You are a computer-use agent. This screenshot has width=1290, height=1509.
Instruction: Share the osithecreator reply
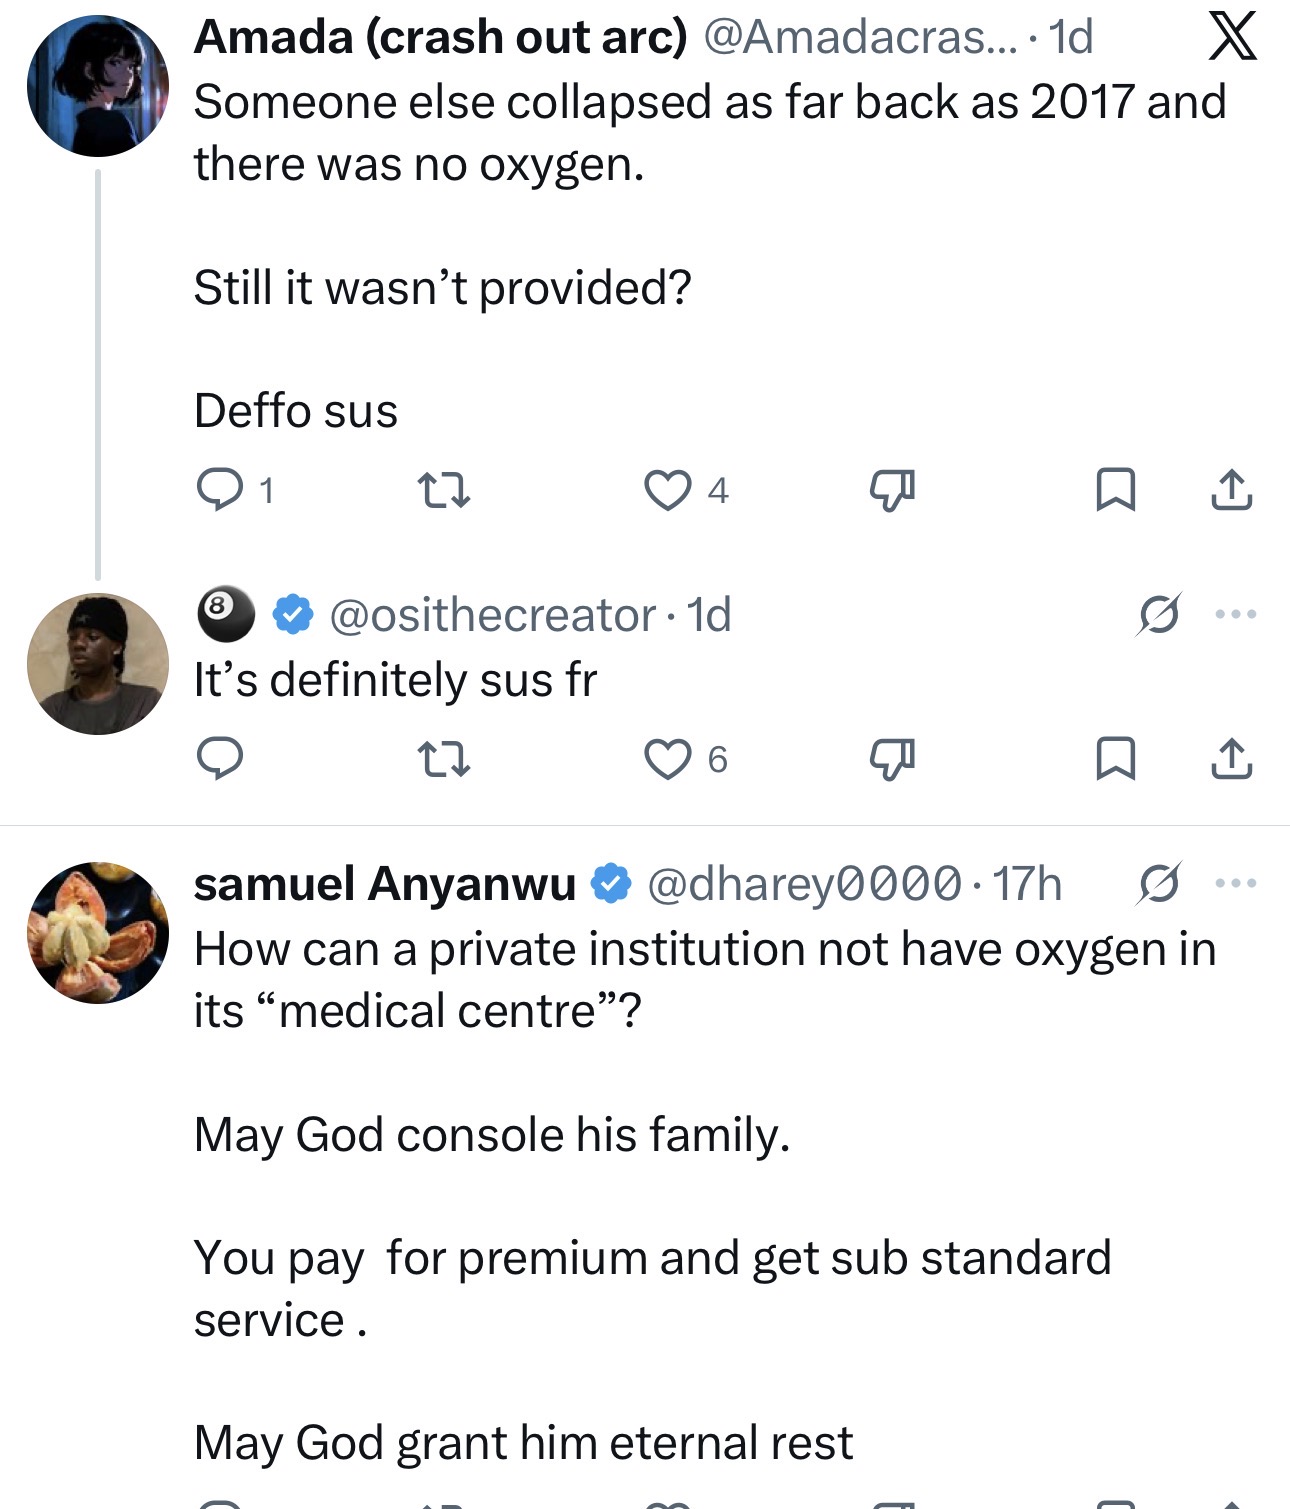(x=1231, y=758)
